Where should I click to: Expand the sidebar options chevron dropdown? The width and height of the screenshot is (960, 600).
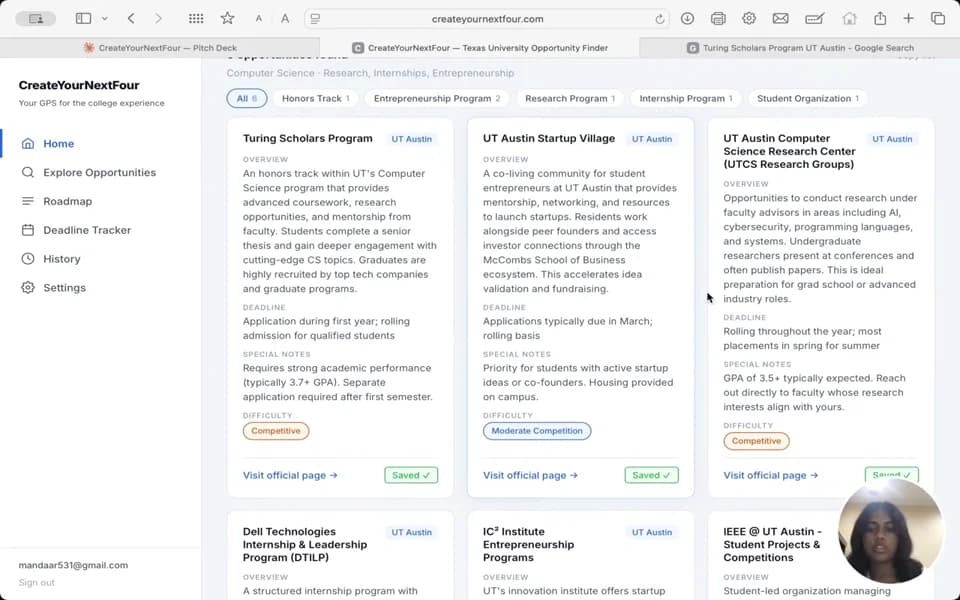(105, 19)
